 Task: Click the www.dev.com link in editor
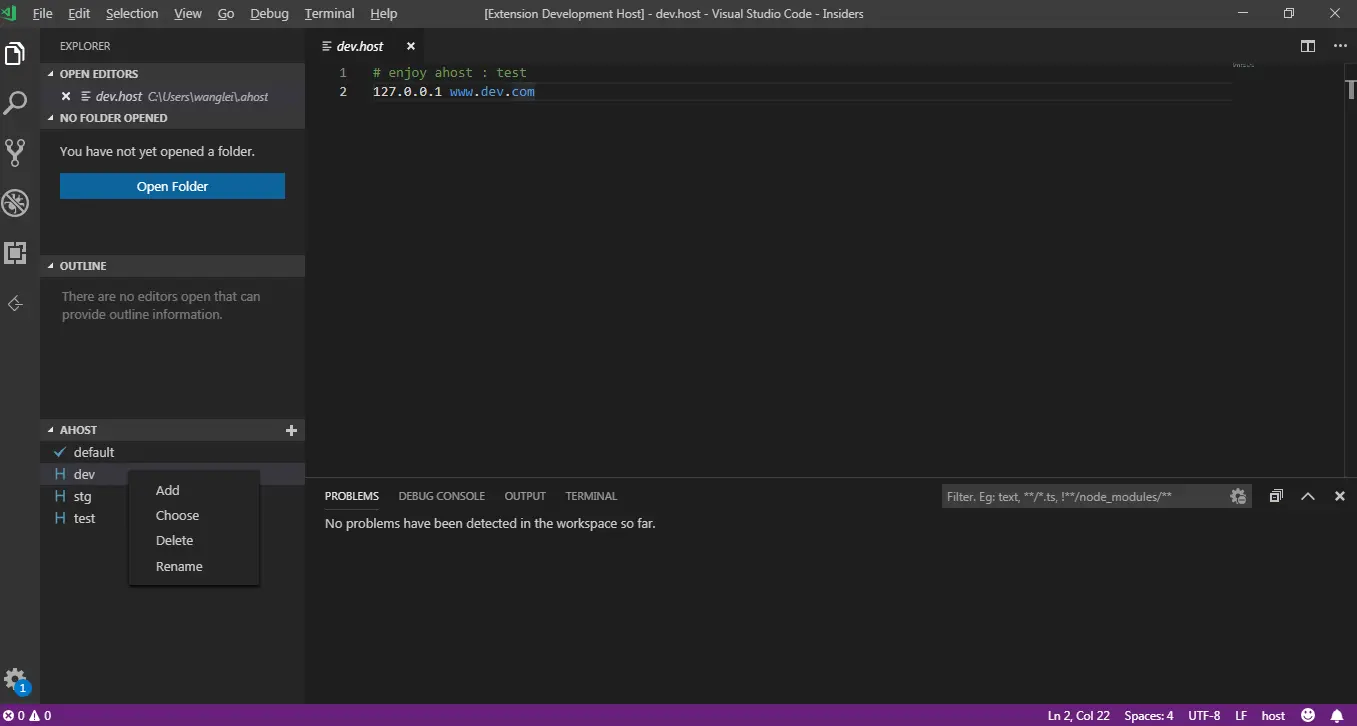(x=492, y=92)
